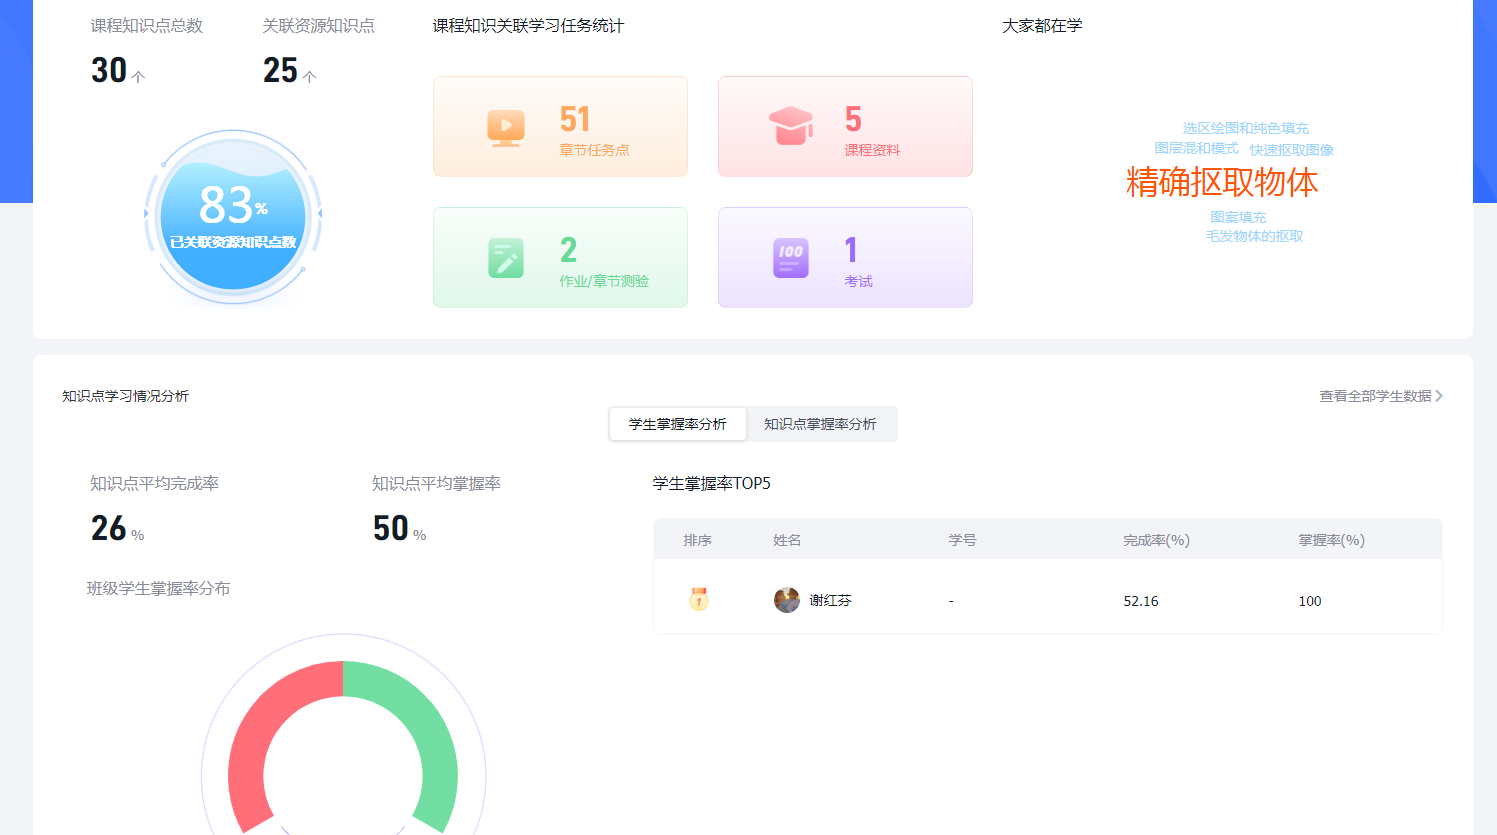Viewport: 1497px width, 835px height.
Task: Click the orange video icon for 章节任务点
Action: coord(506,128)
